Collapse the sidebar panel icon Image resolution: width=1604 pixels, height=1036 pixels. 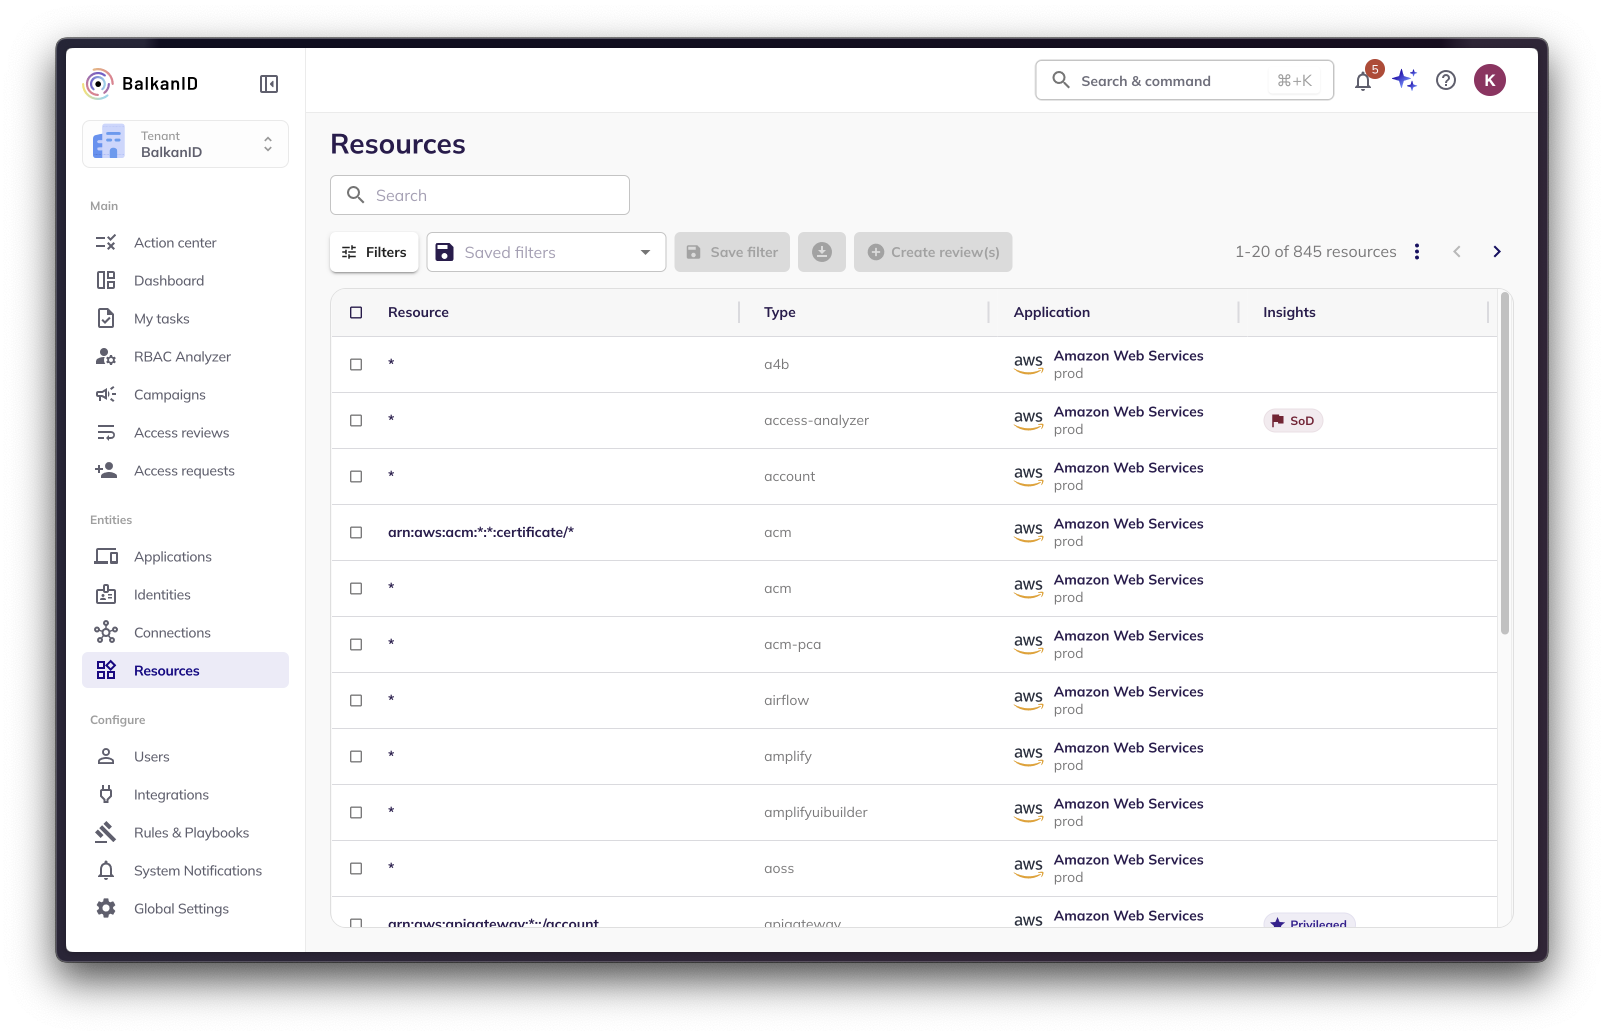pyautogui.click(x=268, y=84)
